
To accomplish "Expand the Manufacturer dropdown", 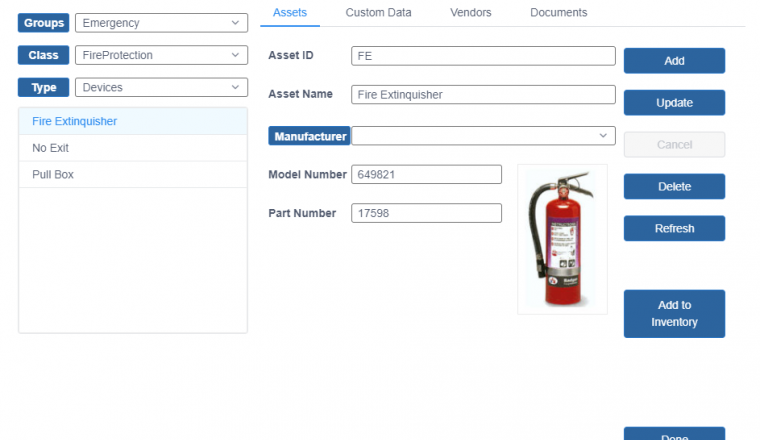I will 483,136.
